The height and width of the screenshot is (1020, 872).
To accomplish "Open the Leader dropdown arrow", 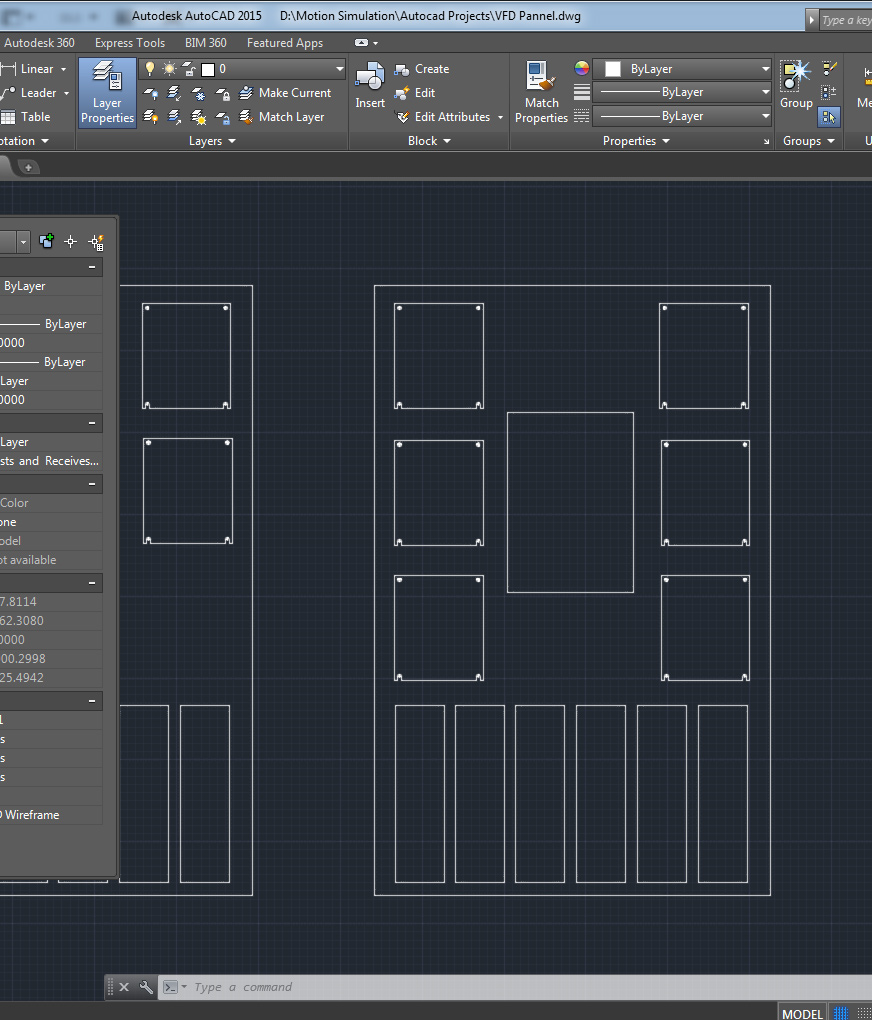I will [x=66, y=93].
